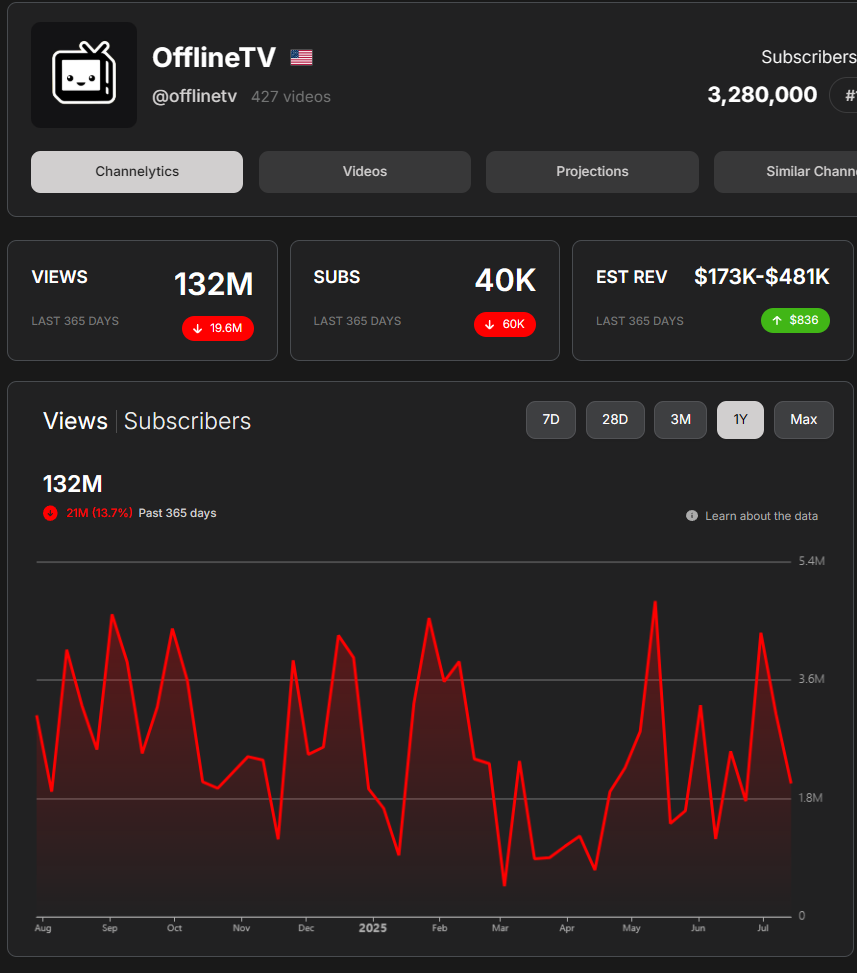The width and height of the screenshot is (857, 973).
Task: Click the @offlinetv handle
Action: coord(195,96)
